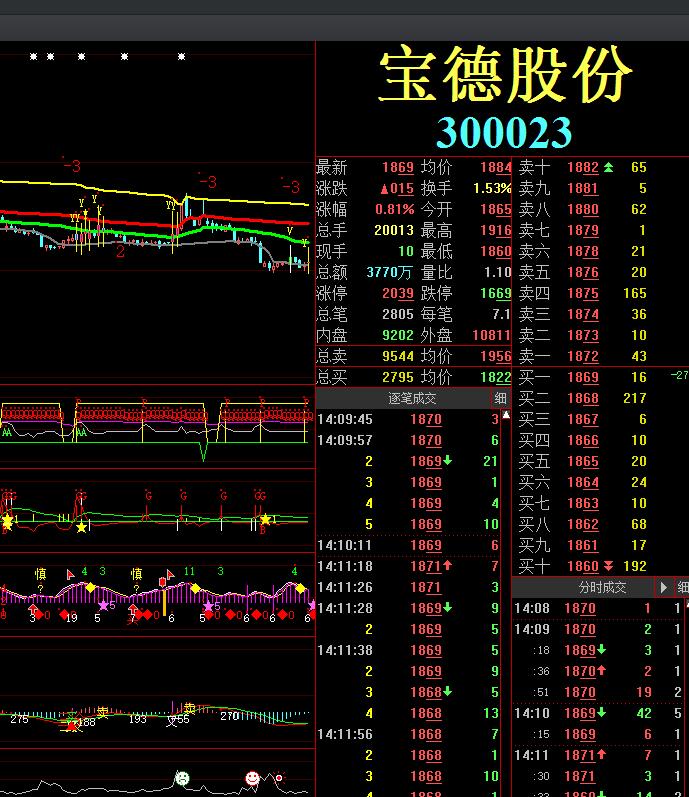Click the 总卖 value 9544
The width and height of the screenshot is (689, 797).
pyautogui.click(x=398, y=356)
